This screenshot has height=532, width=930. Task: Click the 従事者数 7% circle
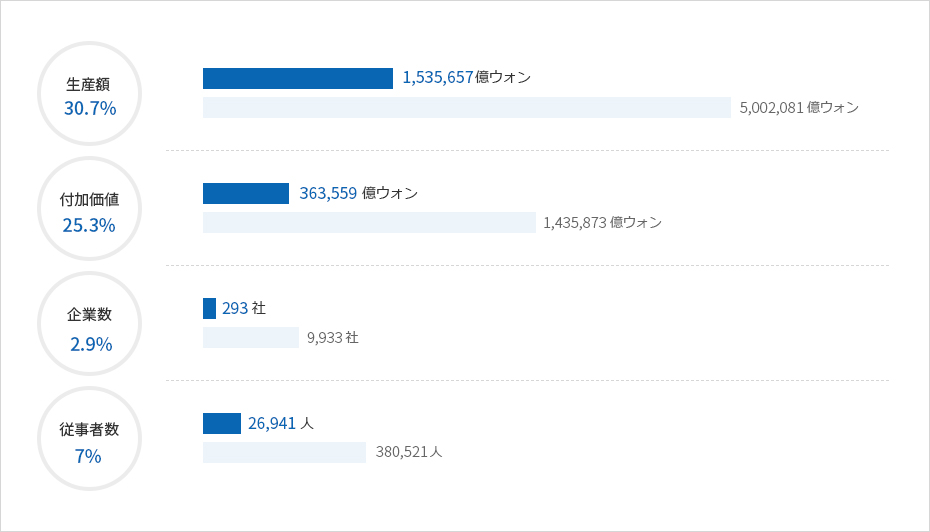point(90,439)
